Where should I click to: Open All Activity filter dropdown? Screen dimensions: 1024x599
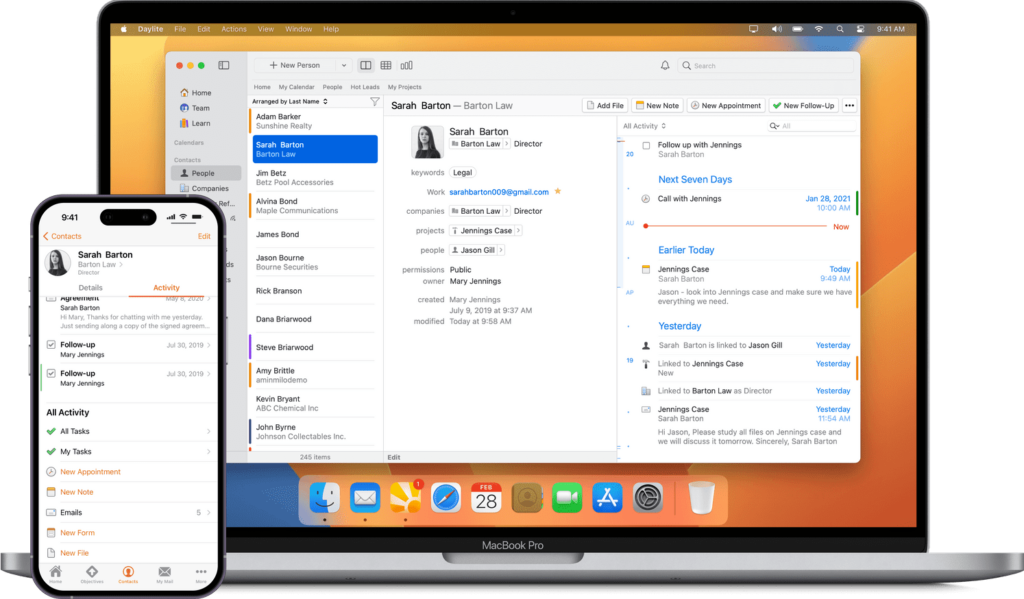coord(644,126)
